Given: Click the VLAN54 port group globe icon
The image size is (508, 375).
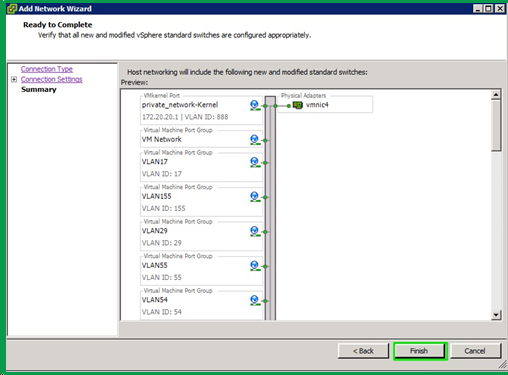Looking at the screenshot, I should pyautogui.click(x=255, y=300).
